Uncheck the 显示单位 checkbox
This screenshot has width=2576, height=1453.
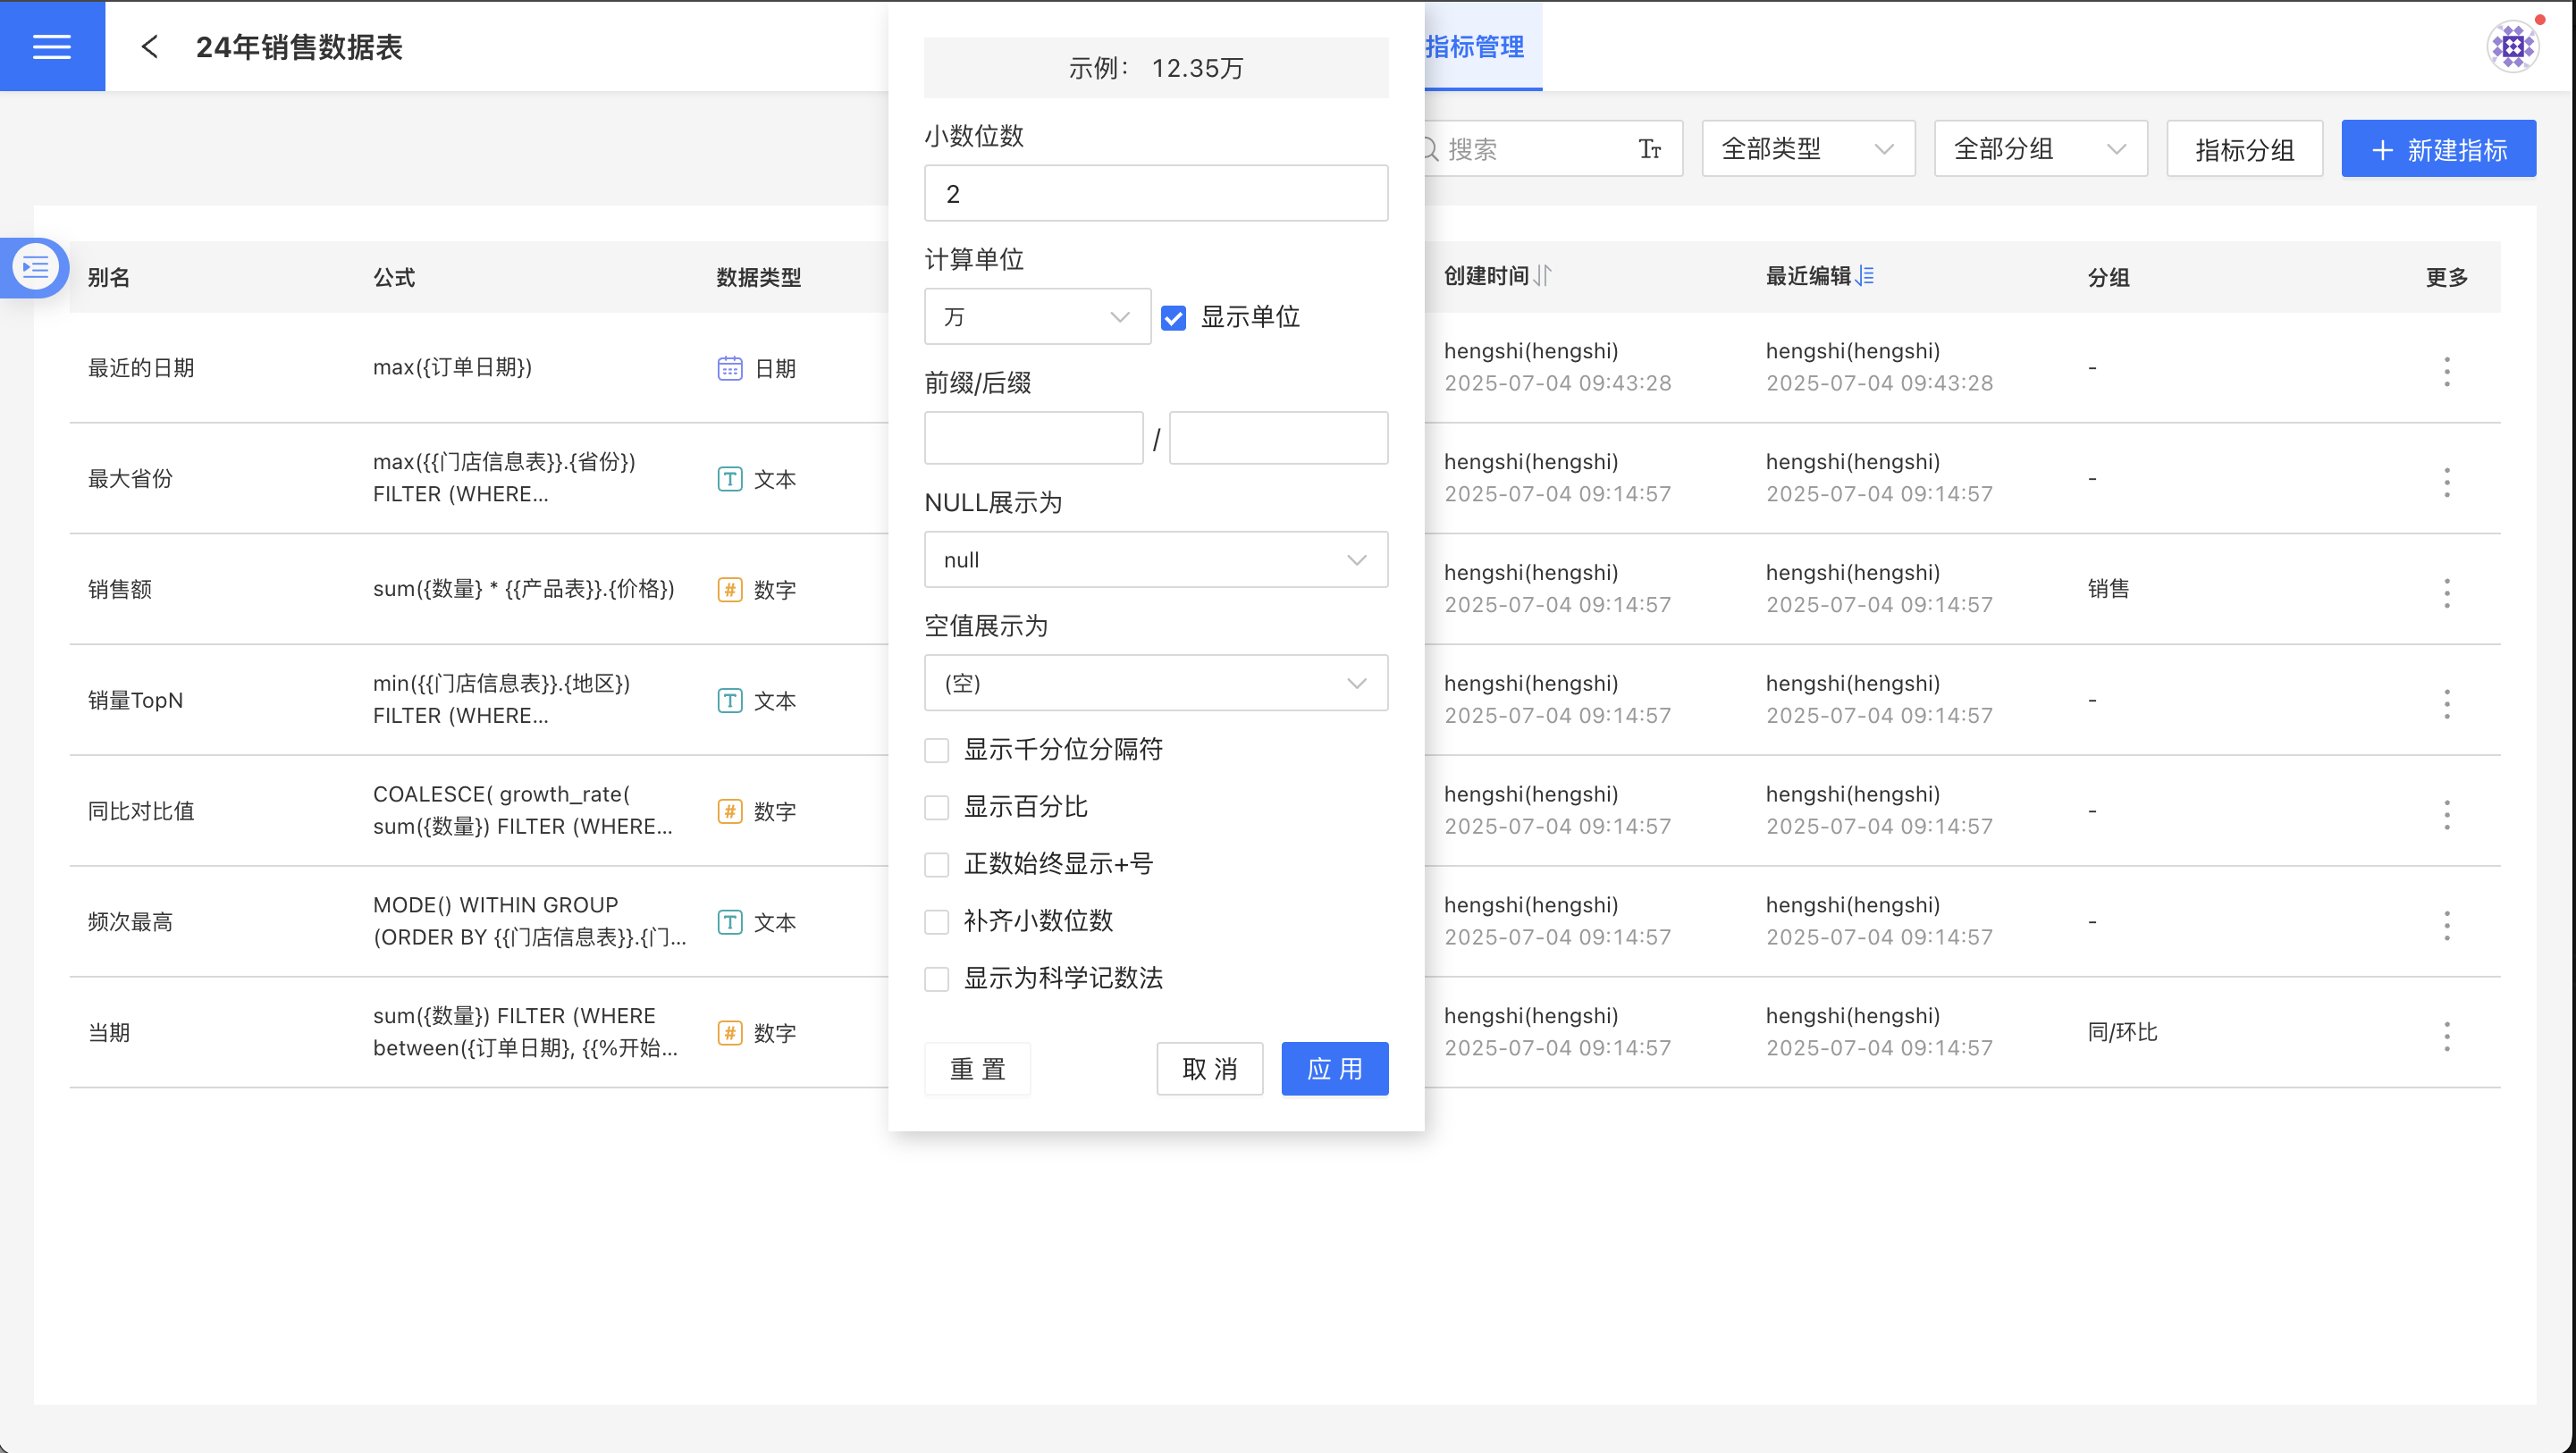click(x=1173, y=318)
